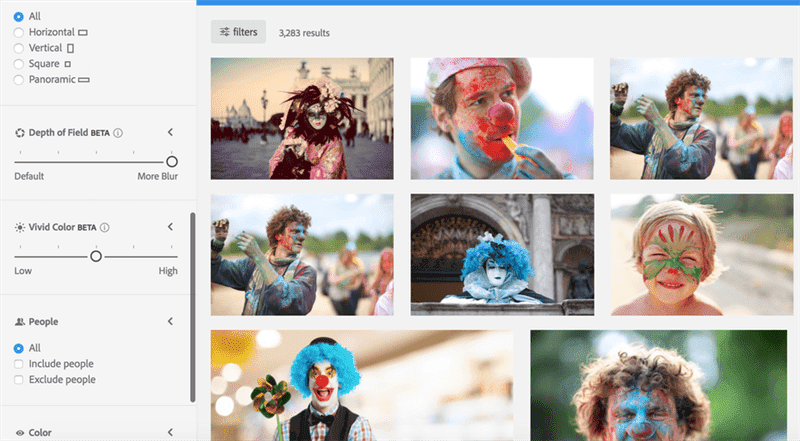
Task: Open the blue-haired clown with pinwheel photo
Action: [362, 385]
